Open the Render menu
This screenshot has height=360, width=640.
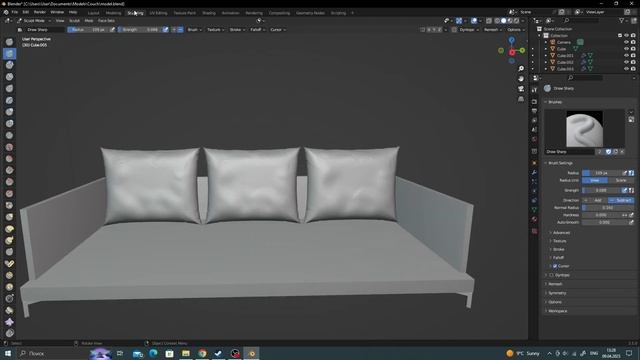40,12
